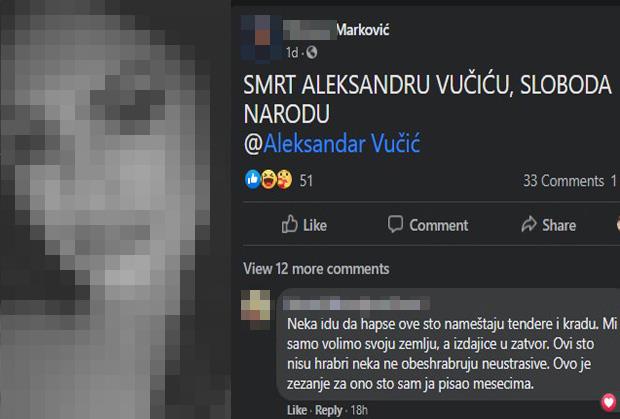
Task: Open the 18h comment timestamp
Action: coord(359,410)
